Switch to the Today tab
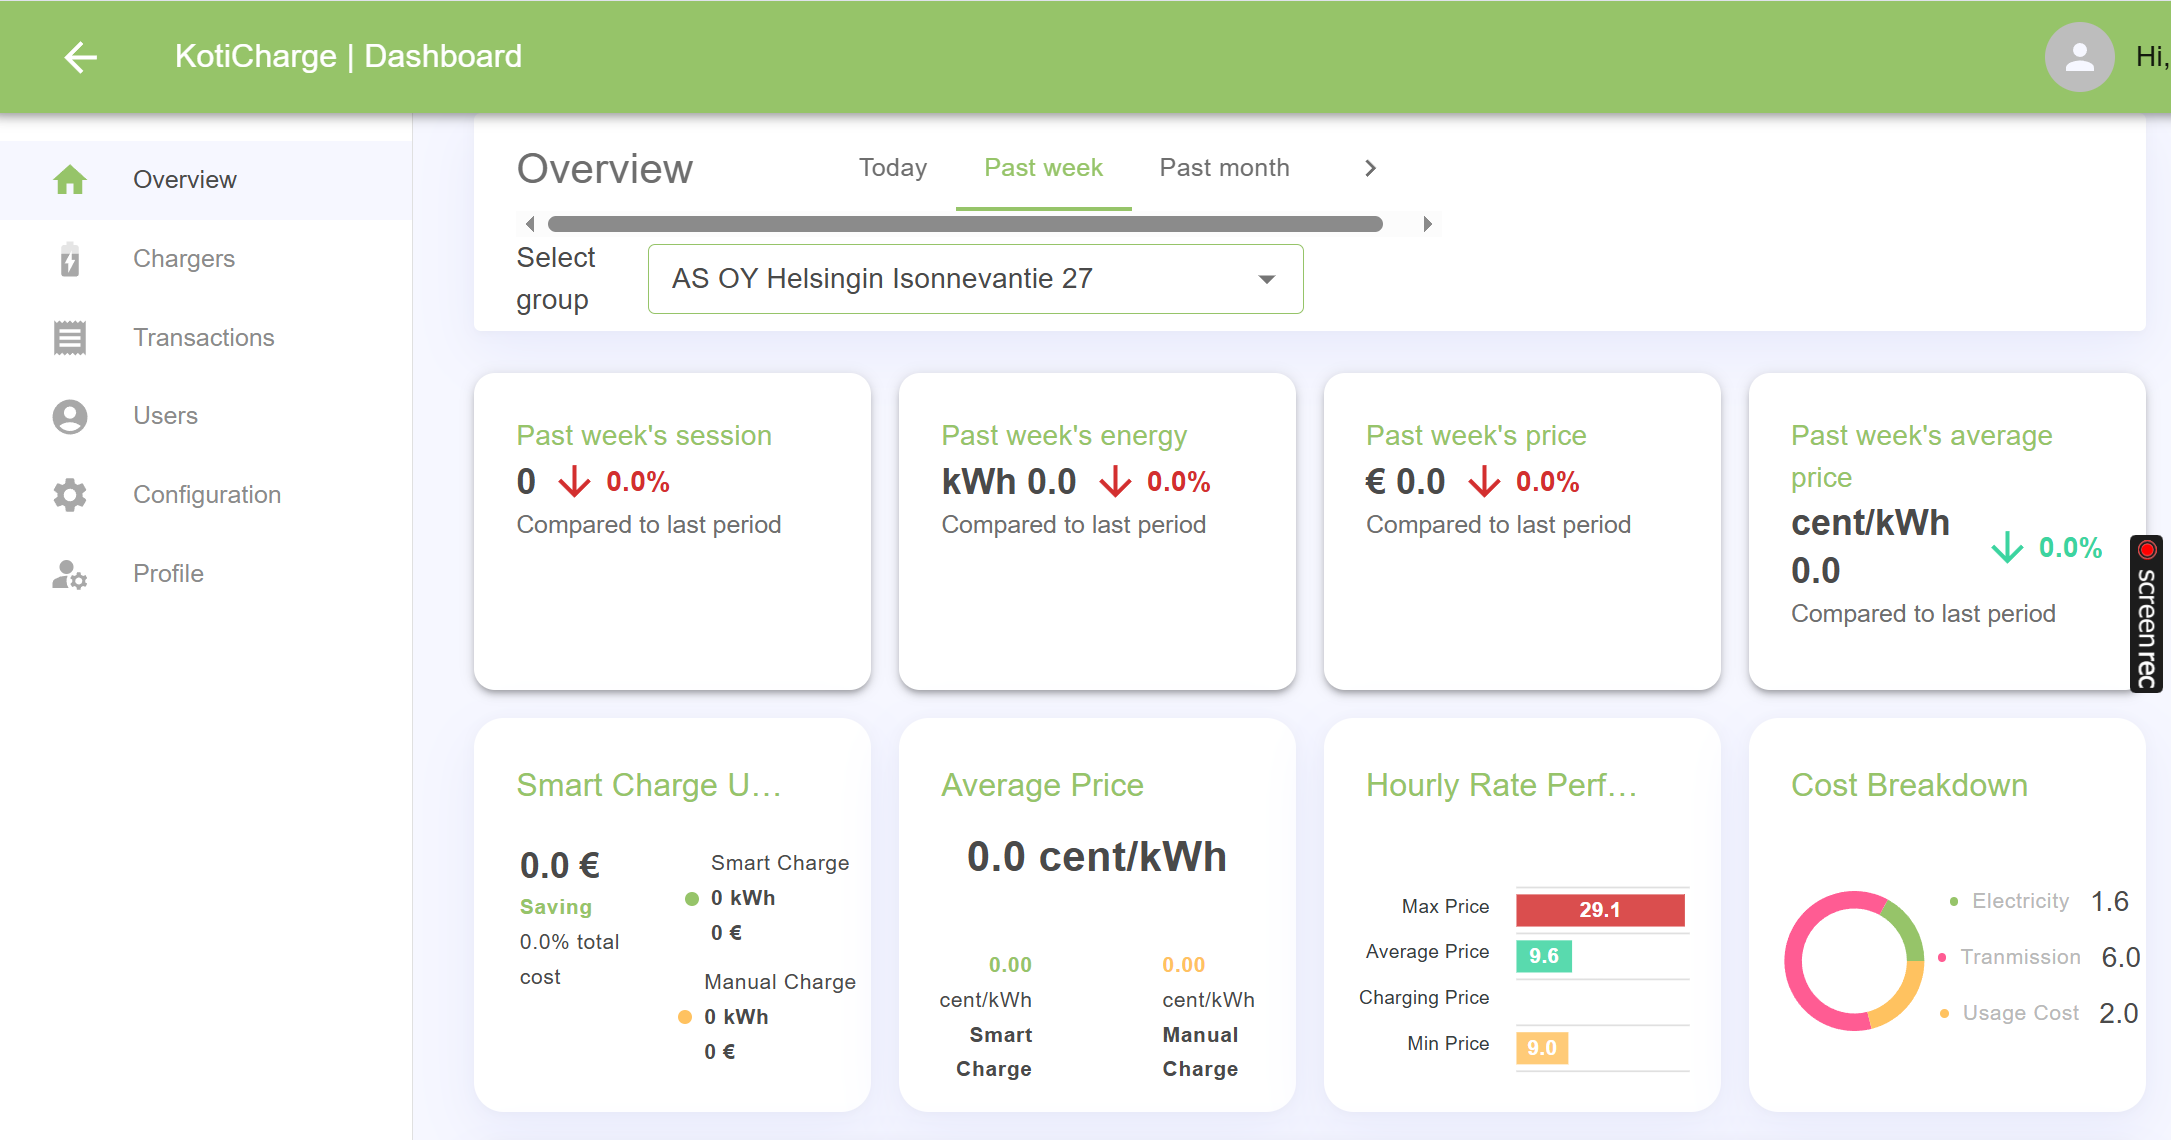Image resolution: width=2171 pixels, height=1140 pixels. 893,168
